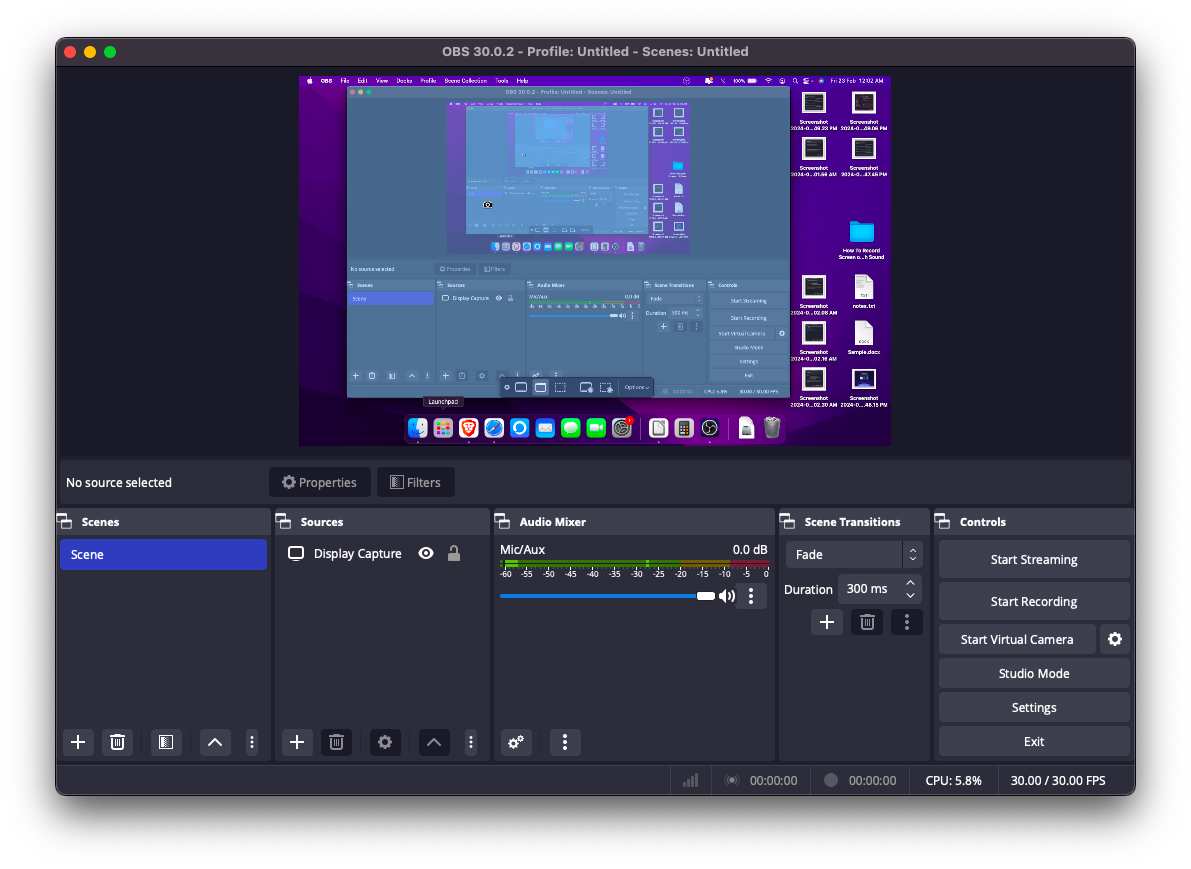Select the Display Capture source row
Viewport: 1191px width, 869px height.
[382, 554]
